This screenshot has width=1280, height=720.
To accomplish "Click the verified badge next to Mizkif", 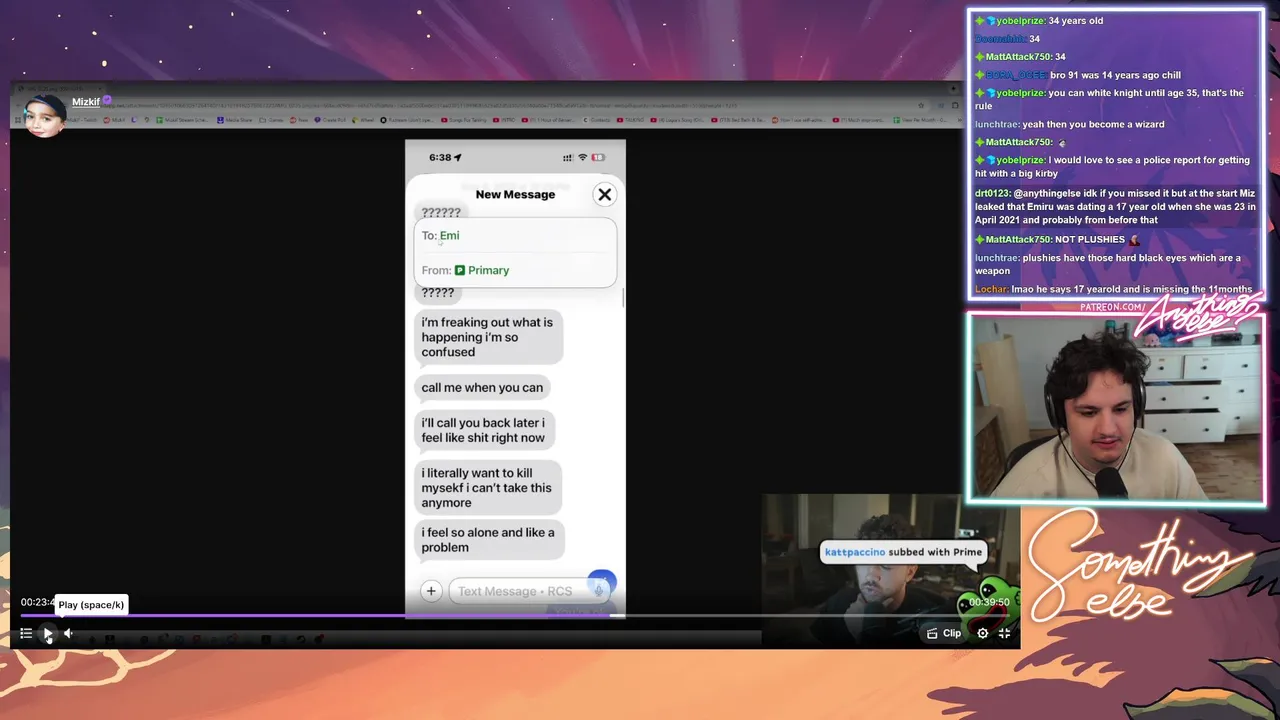I will click(107, 101).
